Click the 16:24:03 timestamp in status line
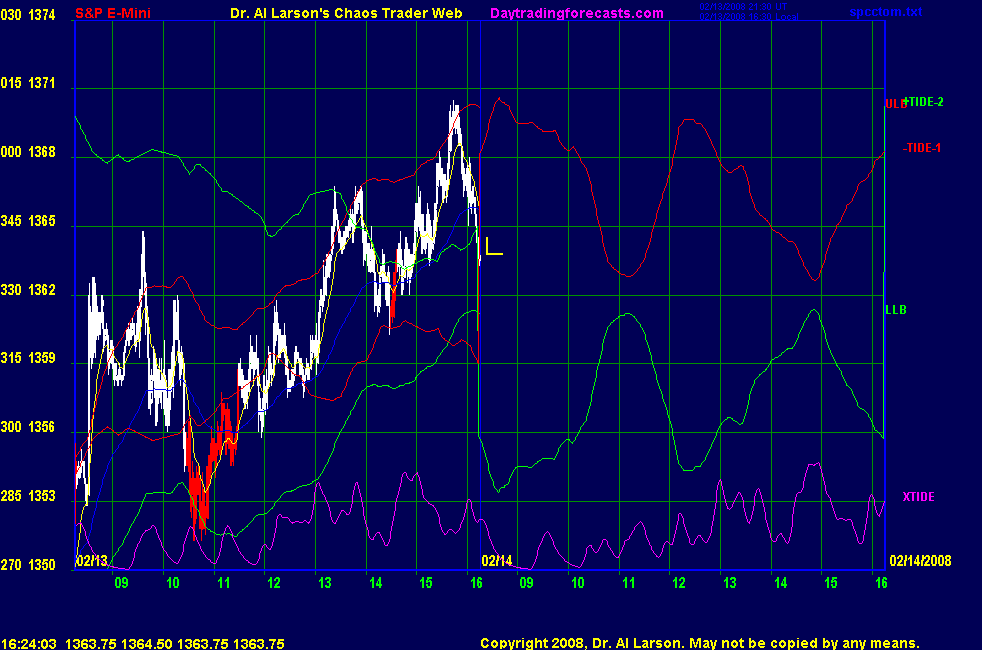The image size is (982, 650). click(28, 644)
